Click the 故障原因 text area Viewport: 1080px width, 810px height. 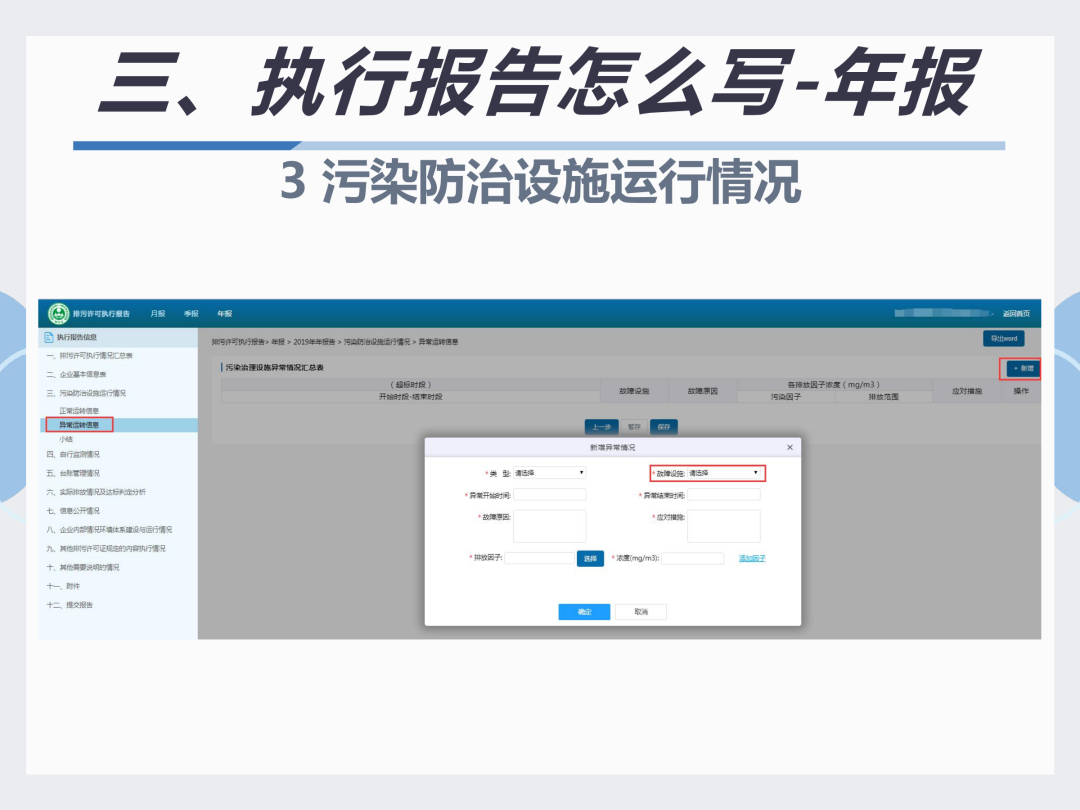[550, 526]
